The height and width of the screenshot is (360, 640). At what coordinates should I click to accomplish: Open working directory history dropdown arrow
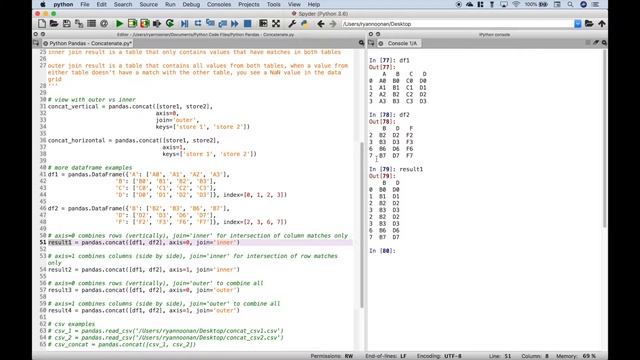click(x=578, y=24)
